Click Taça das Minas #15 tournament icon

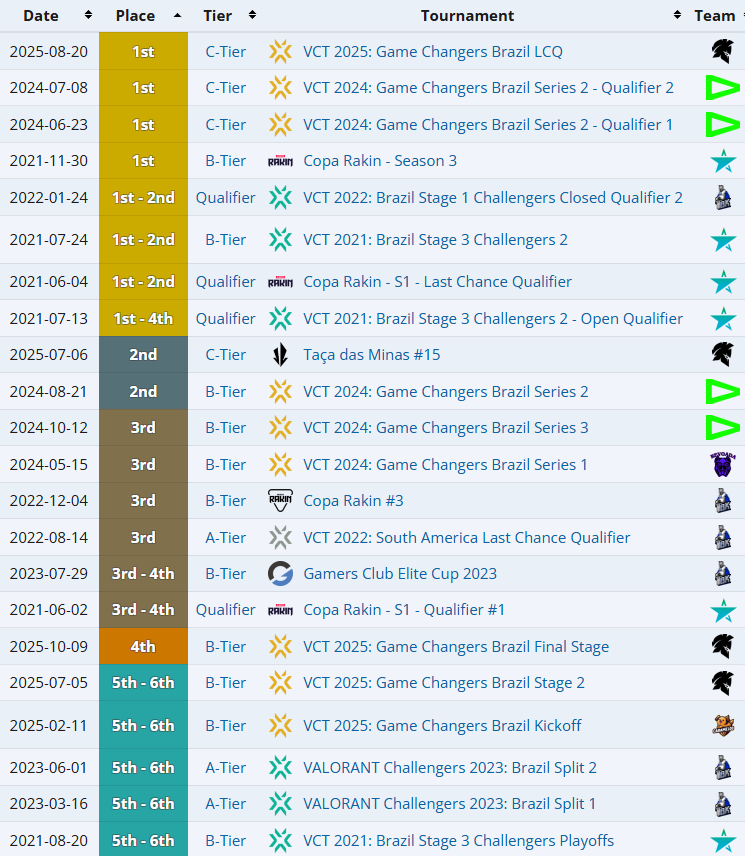point(281,355)
